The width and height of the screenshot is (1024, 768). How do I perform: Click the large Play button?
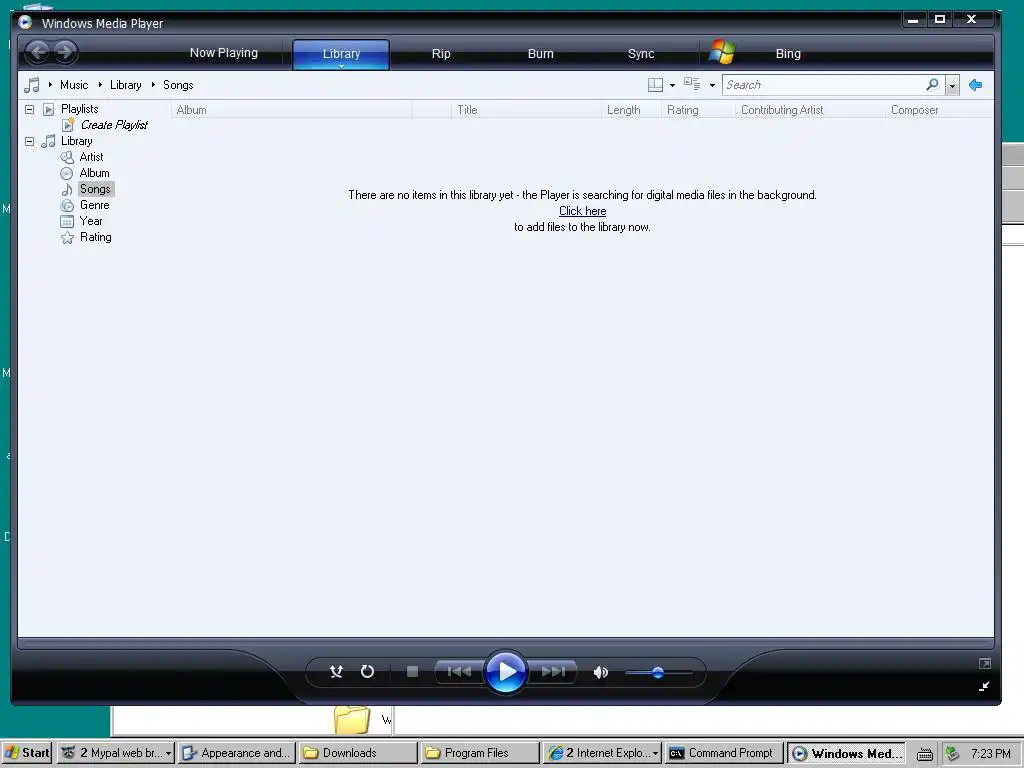pos(505,671)
